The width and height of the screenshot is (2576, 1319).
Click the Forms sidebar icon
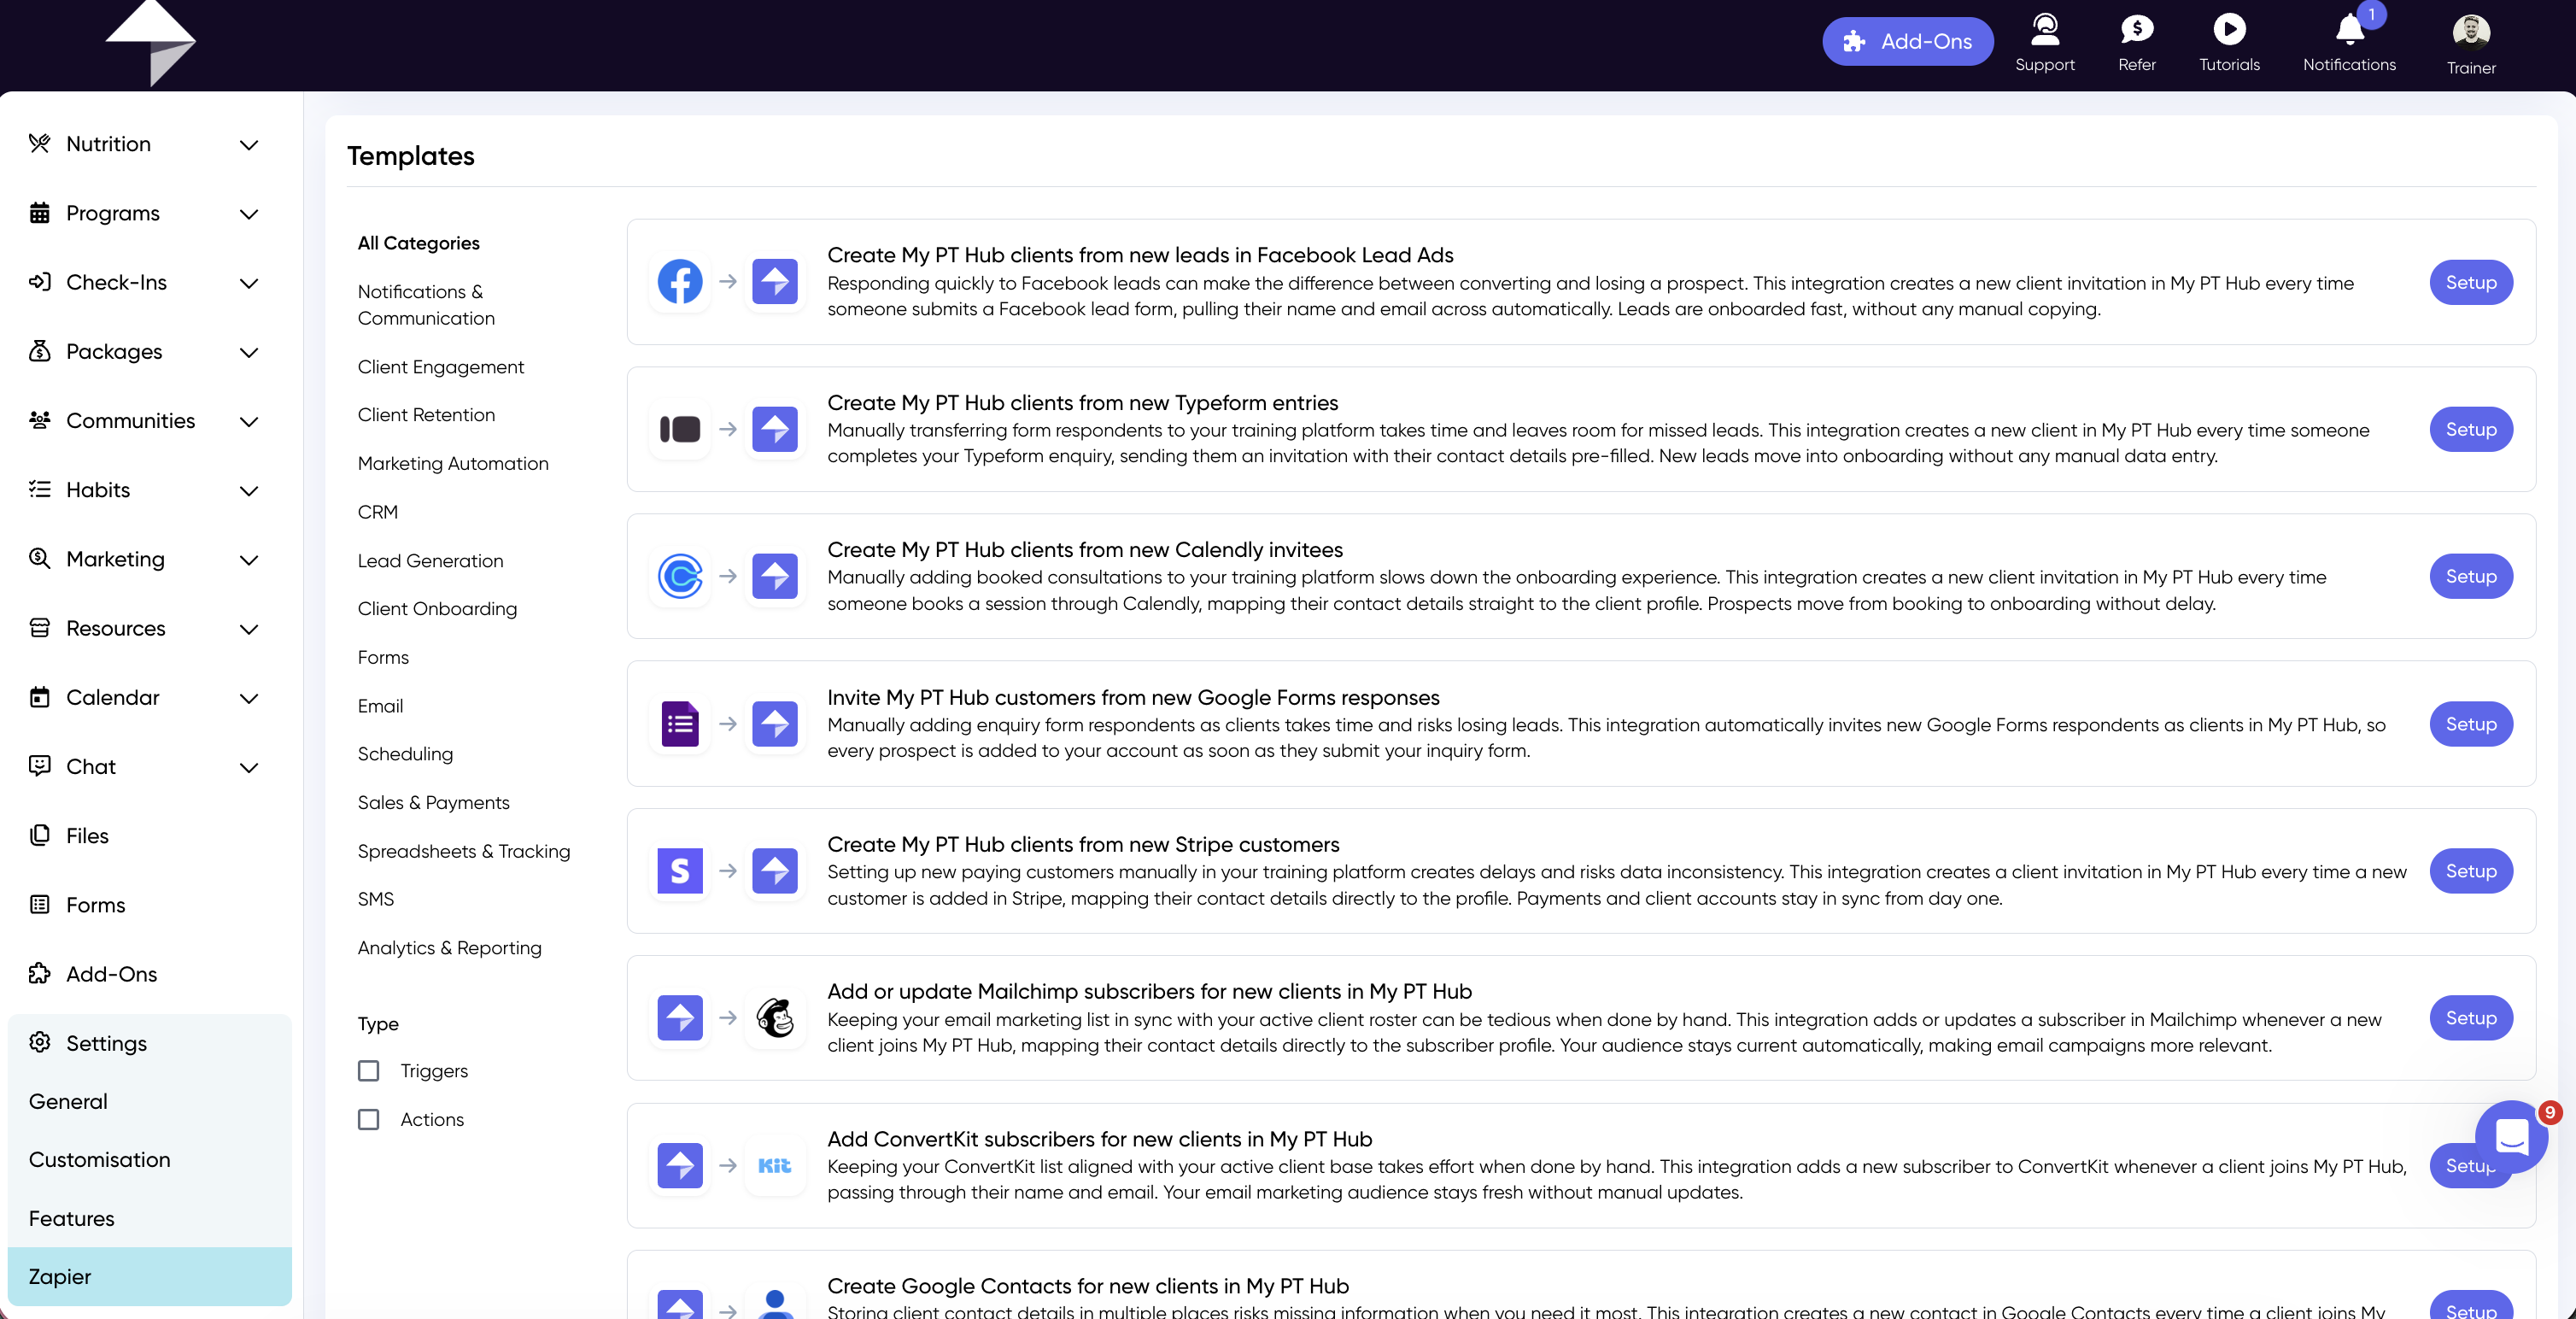click(40, 904)
